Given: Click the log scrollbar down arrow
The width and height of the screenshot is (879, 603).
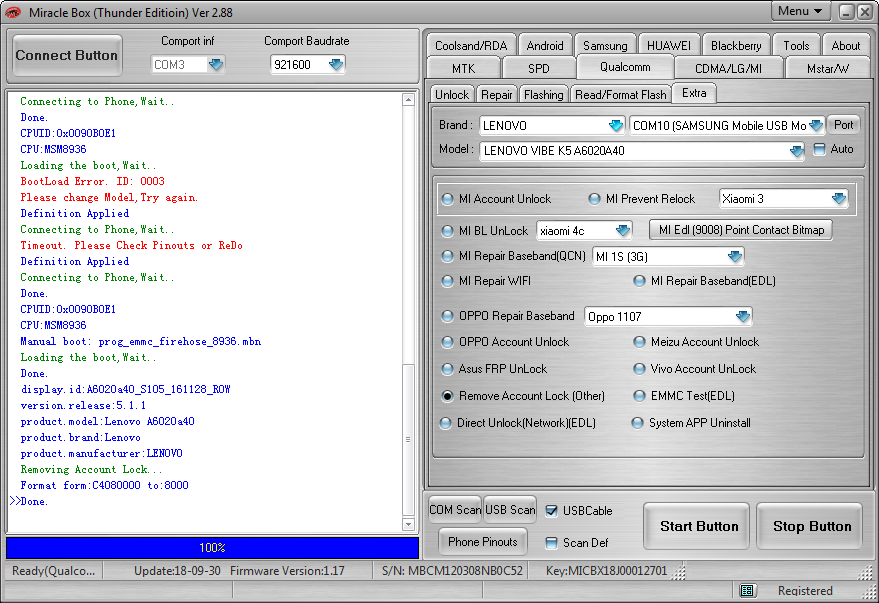Looking at the screenshot, I should pyautogui.click(x=409, y=525).
